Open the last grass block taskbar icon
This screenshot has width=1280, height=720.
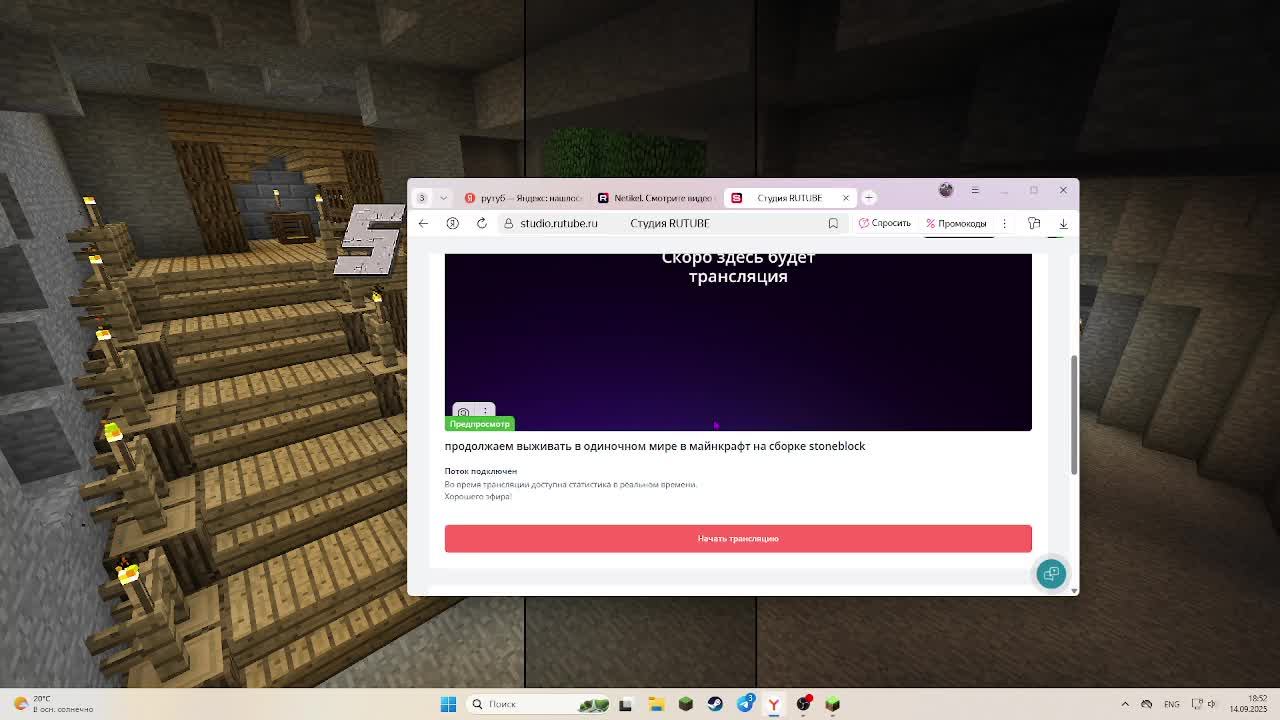coord(833,704)
